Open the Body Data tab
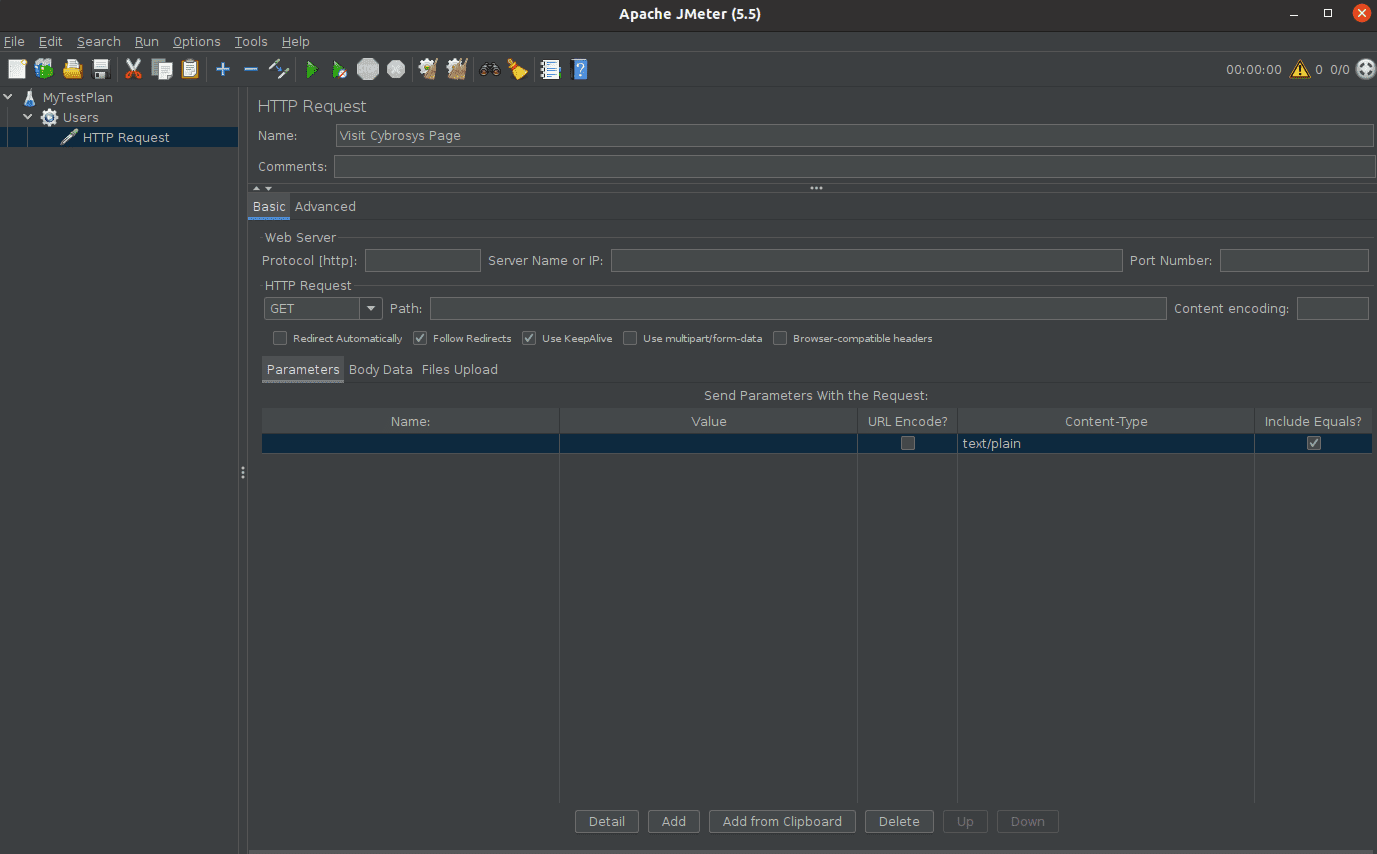The width and height of the screenshot is (1377, 854). 380,369
